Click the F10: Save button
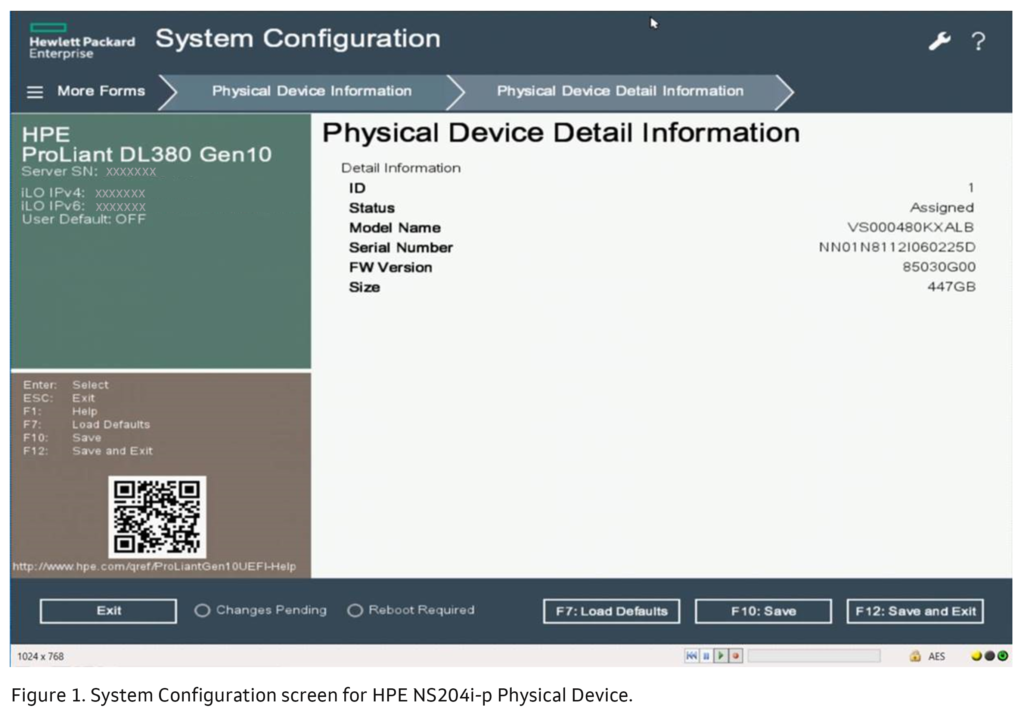Image resolution: width=1024 pixels, height=722 pixels. pyautogui.click(x=763, y=610)
